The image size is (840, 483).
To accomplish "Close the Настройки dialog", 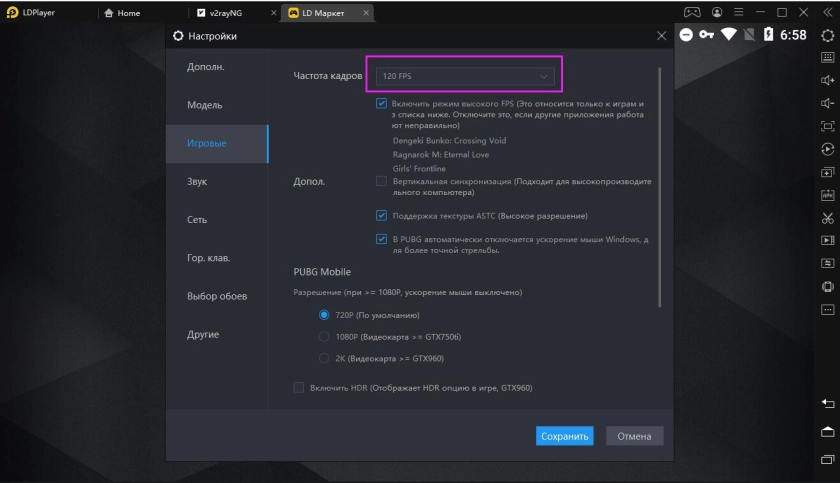I will 662,36.
